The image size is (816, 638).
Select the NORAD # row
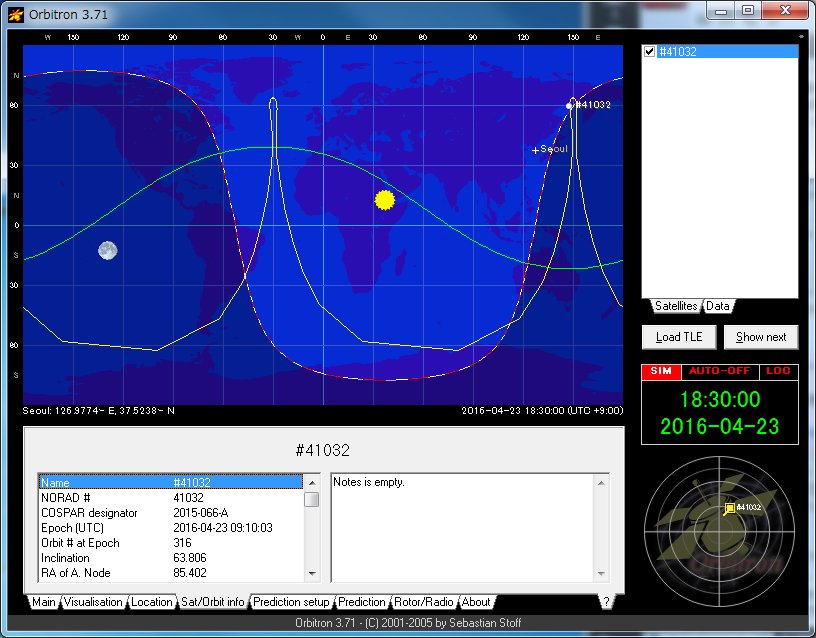tap(171, 497)
